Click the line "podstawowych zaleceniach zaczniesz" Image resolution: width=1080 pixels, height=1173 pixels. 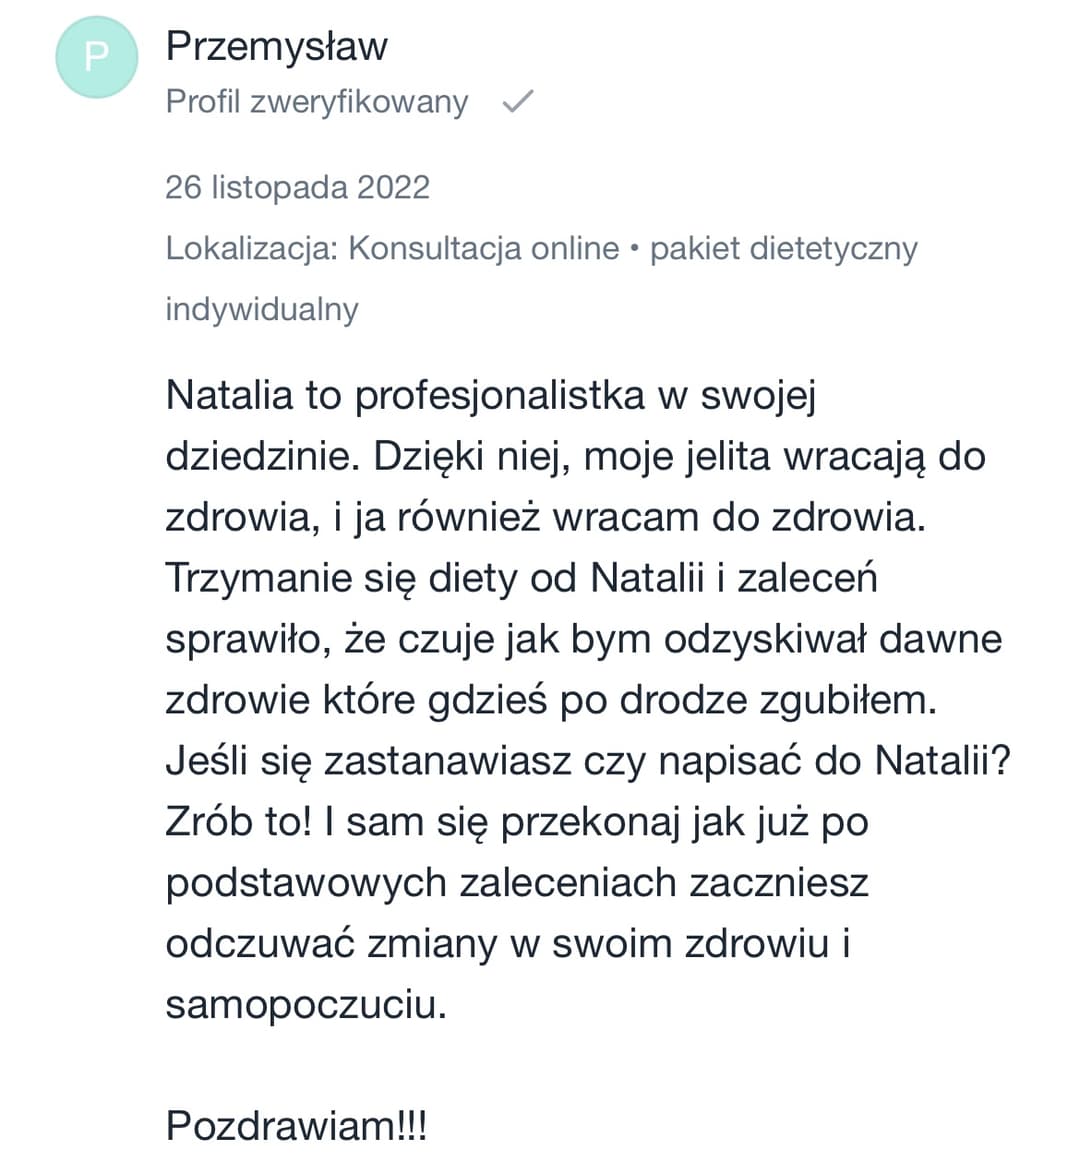pos(517,883)
